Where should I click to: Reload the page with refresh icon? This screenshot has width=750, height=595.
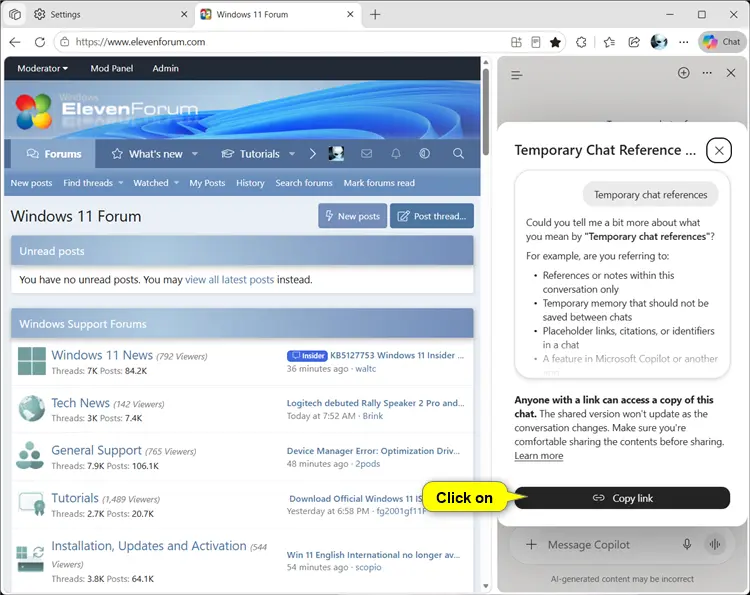[x=40, y=42]
